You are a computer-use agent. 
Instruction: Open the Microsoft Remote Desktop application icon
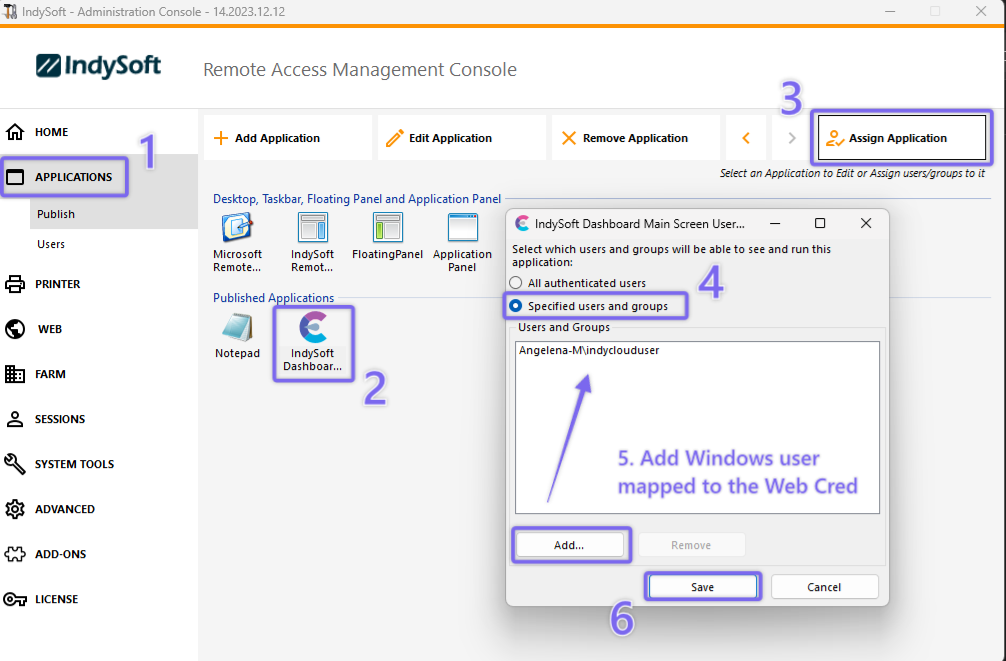click(x=237, y=229)
